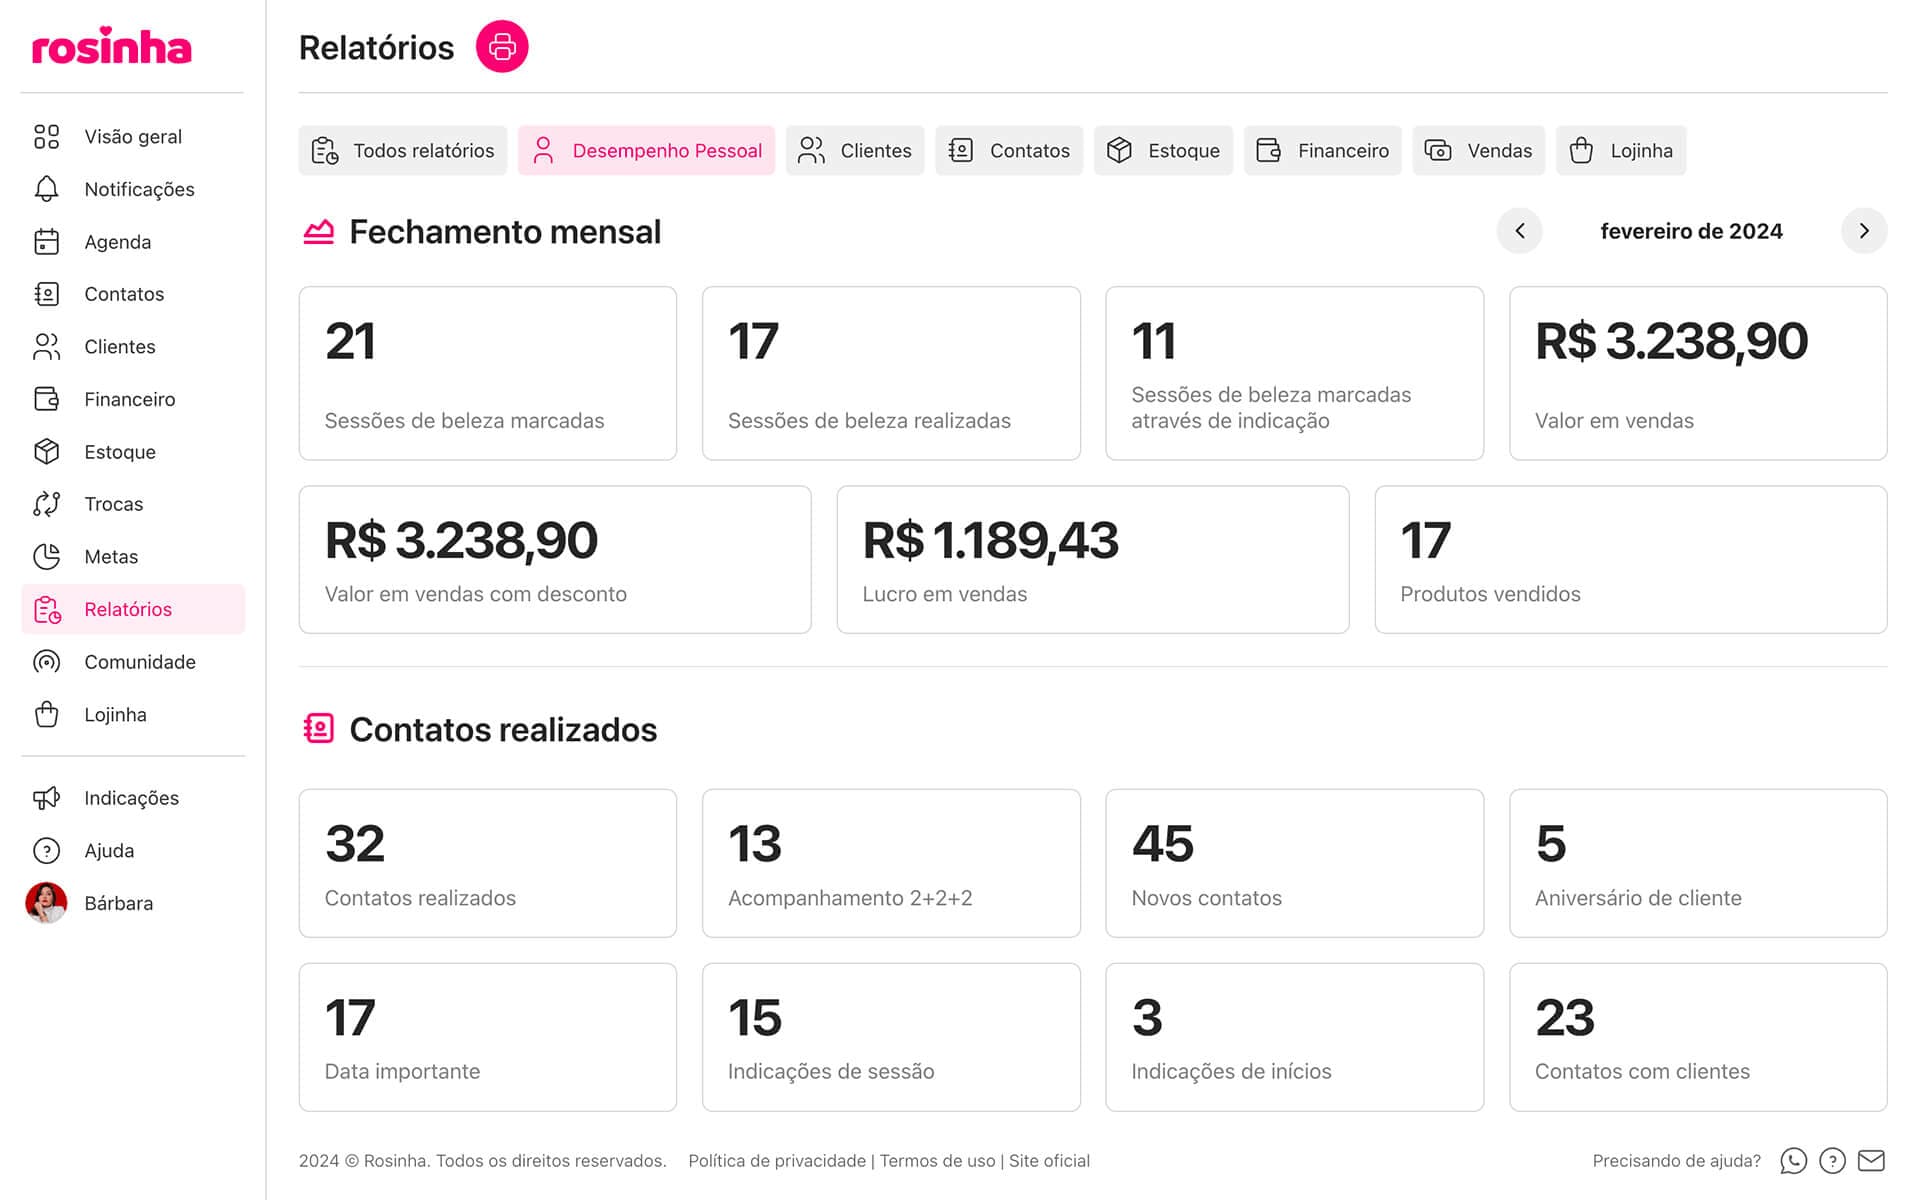This screenshot has height=1200, width=1920.
Task: Click the Rosinha logo
Action: click(x=111, y=47)
